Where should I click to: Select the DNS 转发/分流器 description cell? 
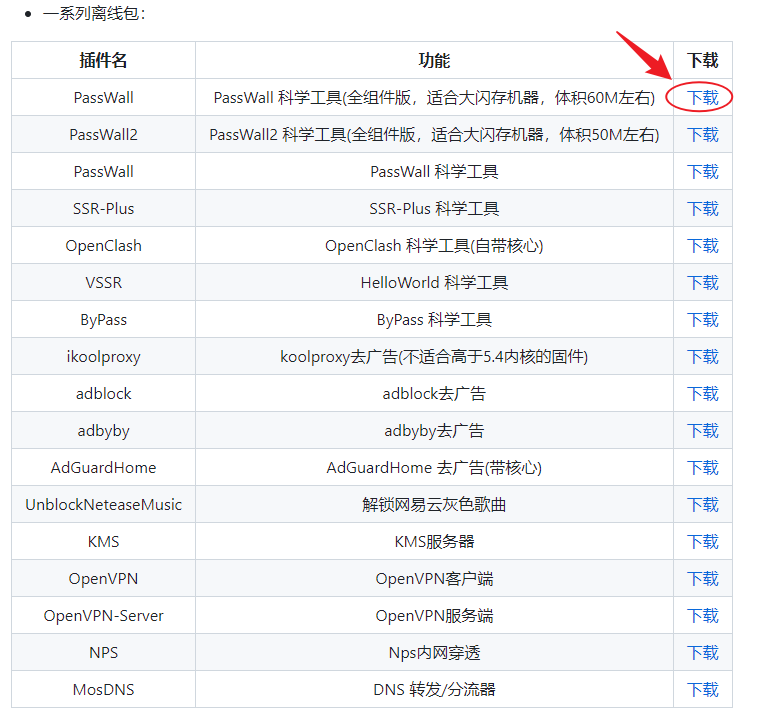434,690
